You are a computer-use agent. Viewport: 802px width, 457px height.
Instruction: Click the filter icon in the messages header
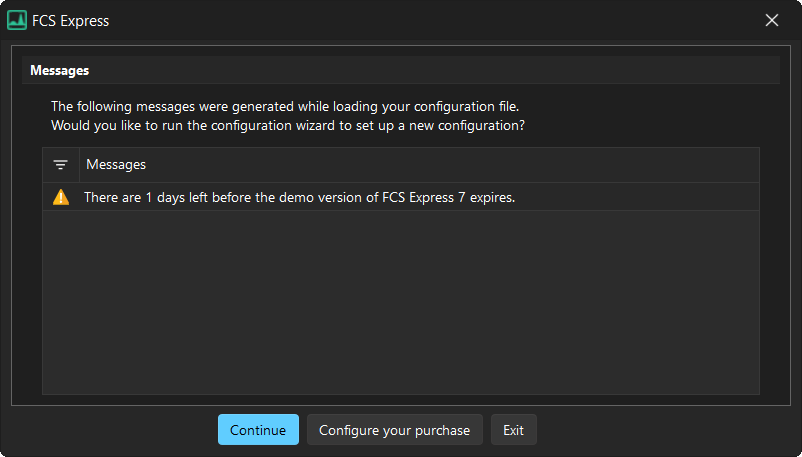[x=61, y=165]
